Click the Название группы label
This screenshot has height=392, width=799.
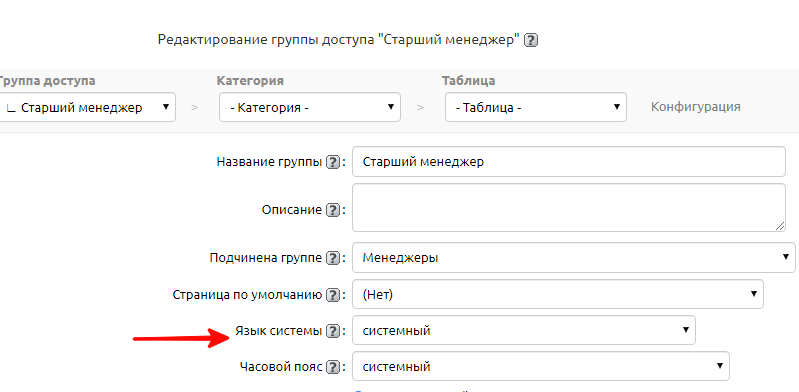coord(270,162)
